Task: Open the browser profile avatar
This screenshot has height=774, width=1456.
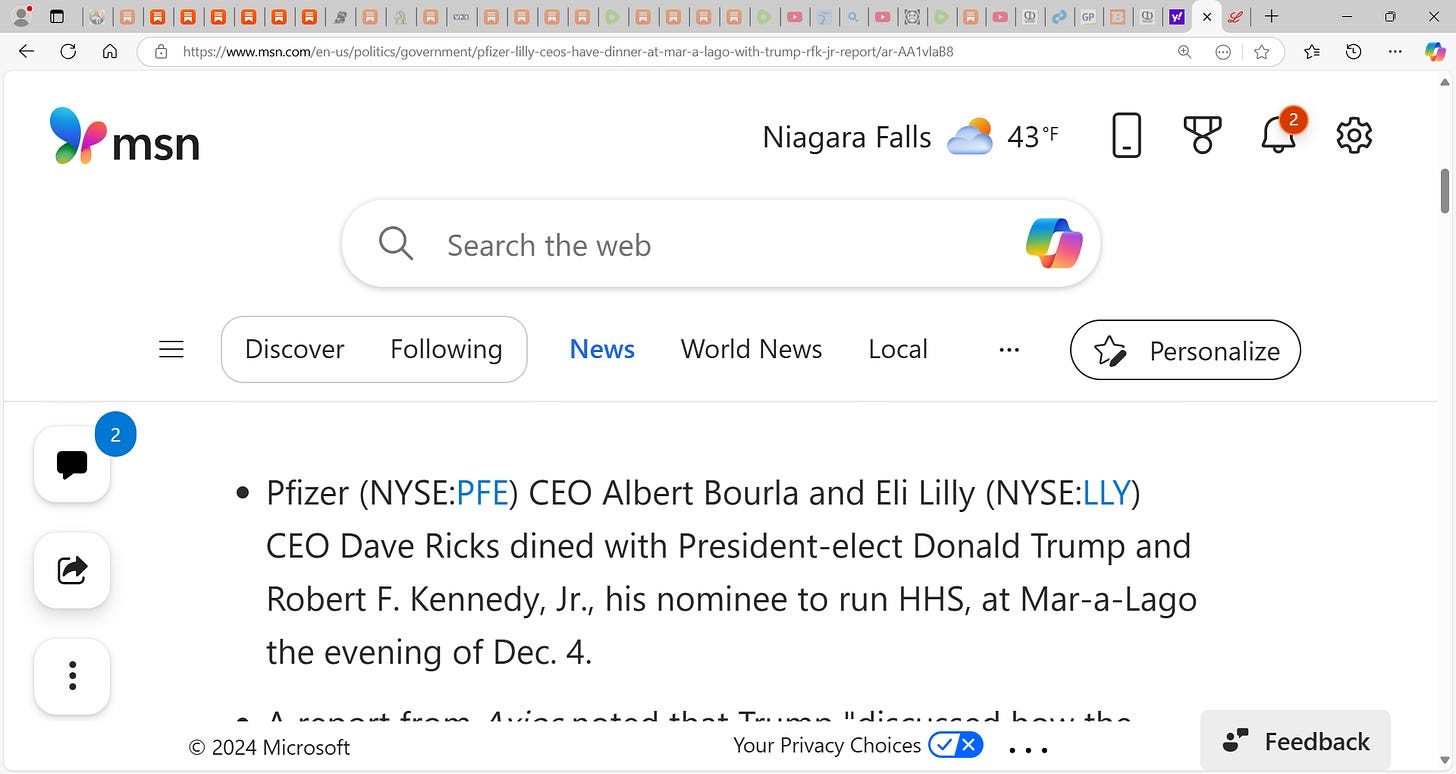Action: click(21, 16)
